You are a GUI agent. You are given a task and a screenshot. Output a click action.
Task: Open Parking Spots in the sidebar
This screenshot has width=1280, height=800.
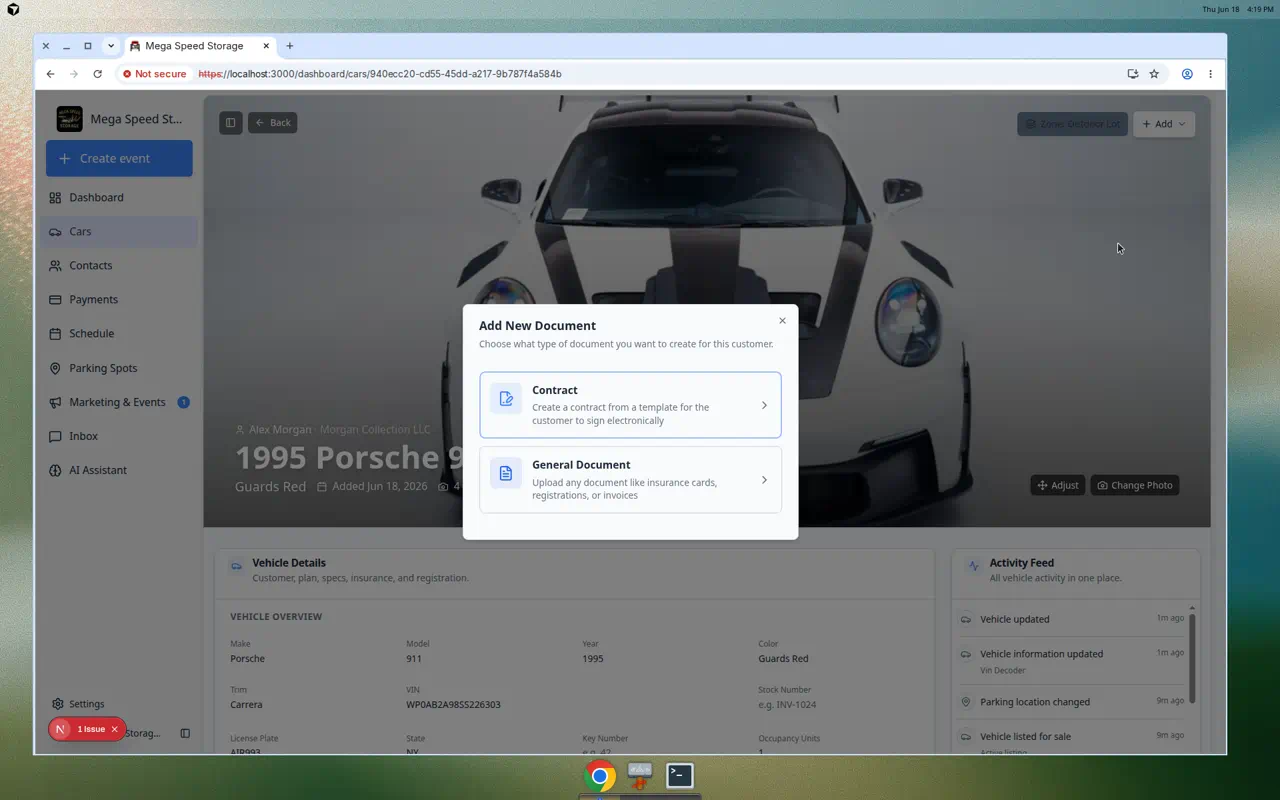pyautogui.click(x=119, y=368)
